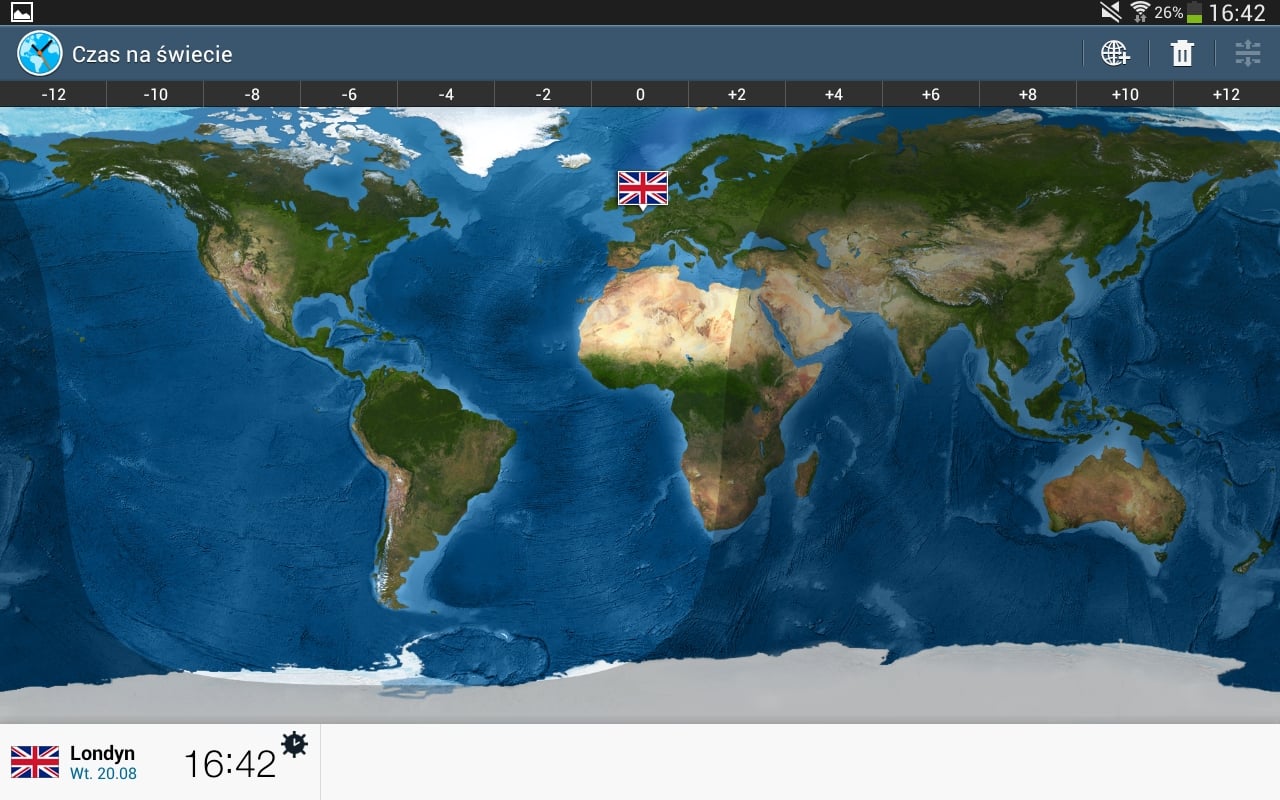Tap the world clock app icon
Screen dimensions: 1280x800
pyautogui.click(x=39, y=53)
